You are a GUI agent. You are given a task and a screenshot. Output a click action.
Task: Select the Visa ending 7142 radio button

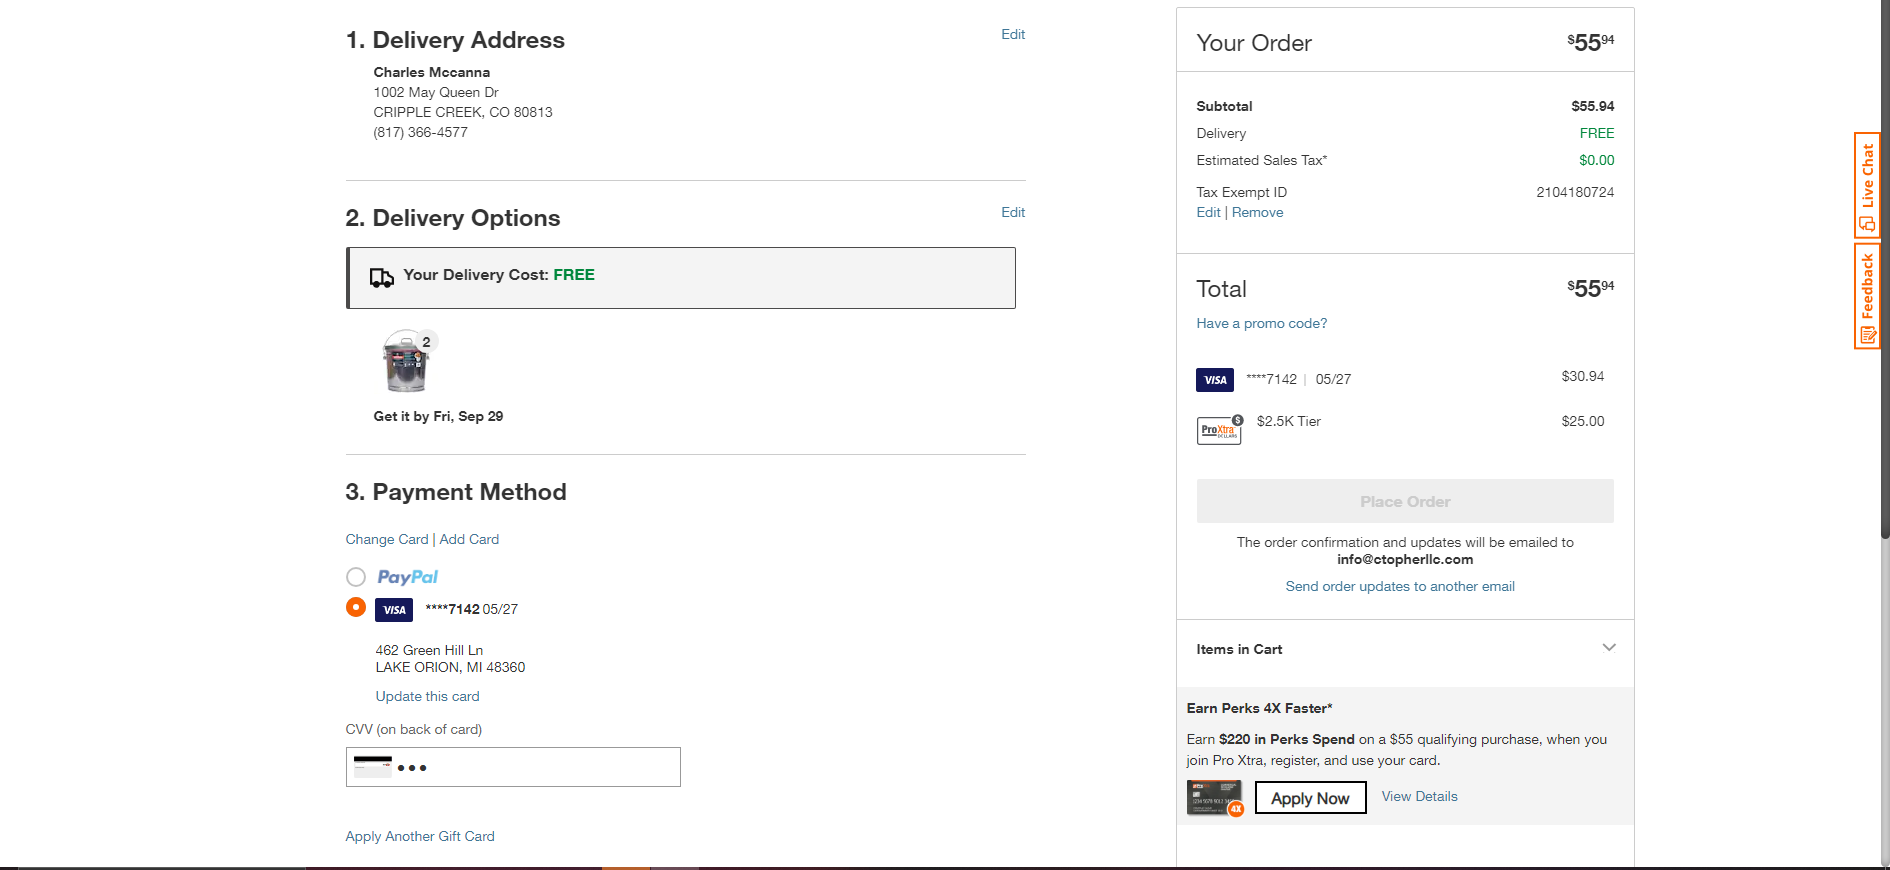(356, 608)
